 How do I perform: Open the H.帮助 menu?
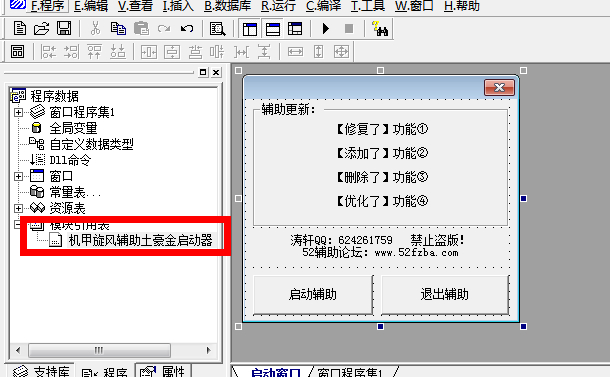pyautogui.click(x=461, y=5)
